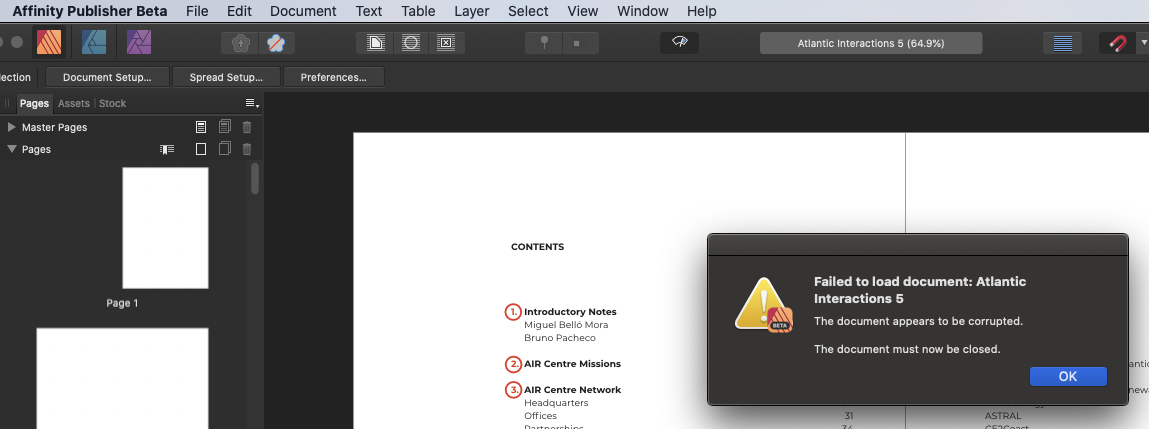Open the Table menu
Viewport: 1149px width, 429px height.
418,11
